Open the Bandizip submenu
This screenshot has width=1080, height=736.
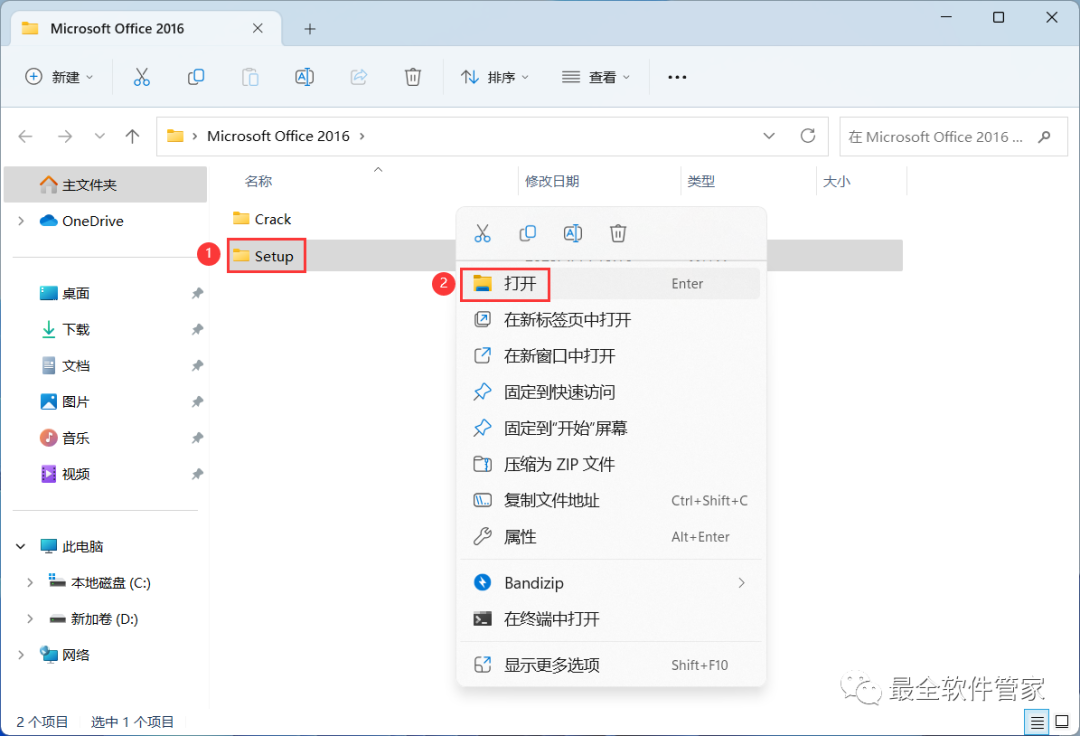pyautogui.click(x=610, y=582)
